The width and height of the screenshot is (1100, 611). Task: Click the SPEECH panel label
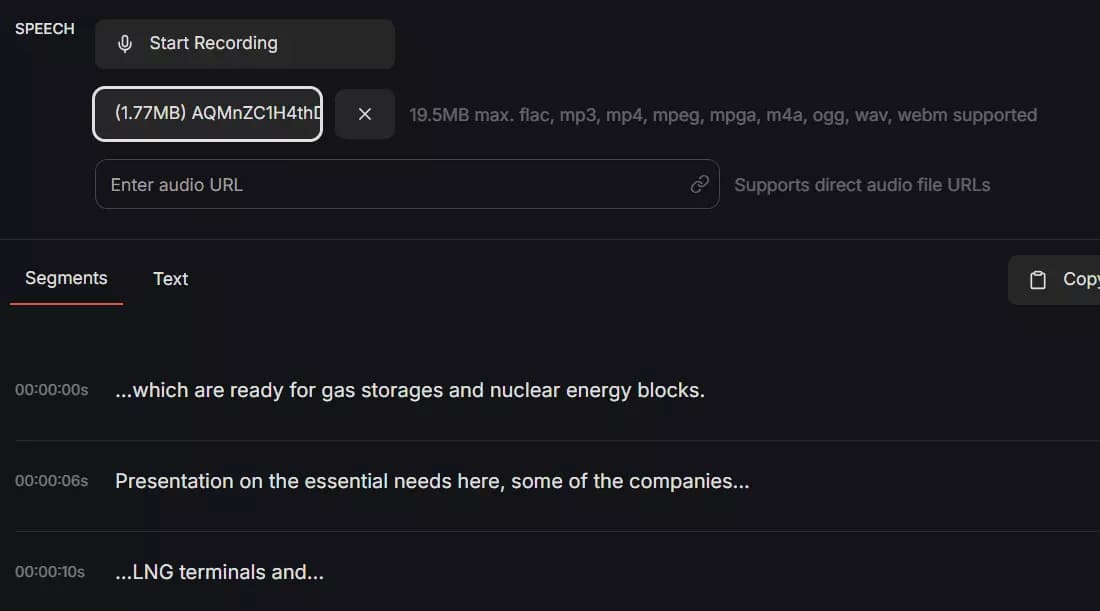click(44, 28)
